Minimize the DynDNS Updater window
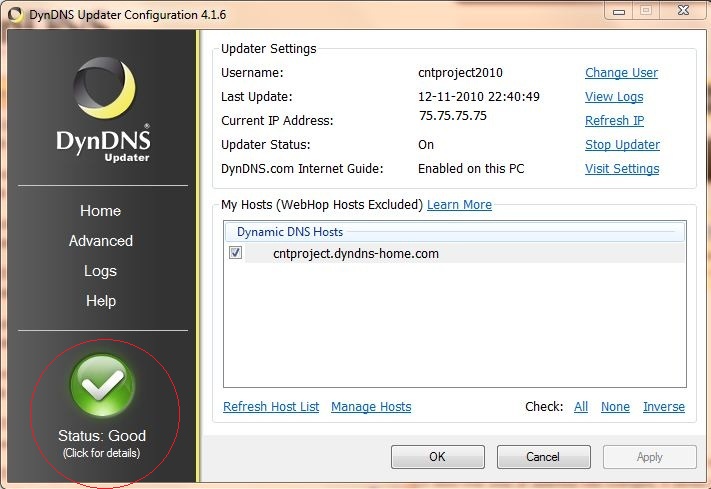The height and width of the screenshot is (489, 711). pyautogui.click(x=618, y=11)
